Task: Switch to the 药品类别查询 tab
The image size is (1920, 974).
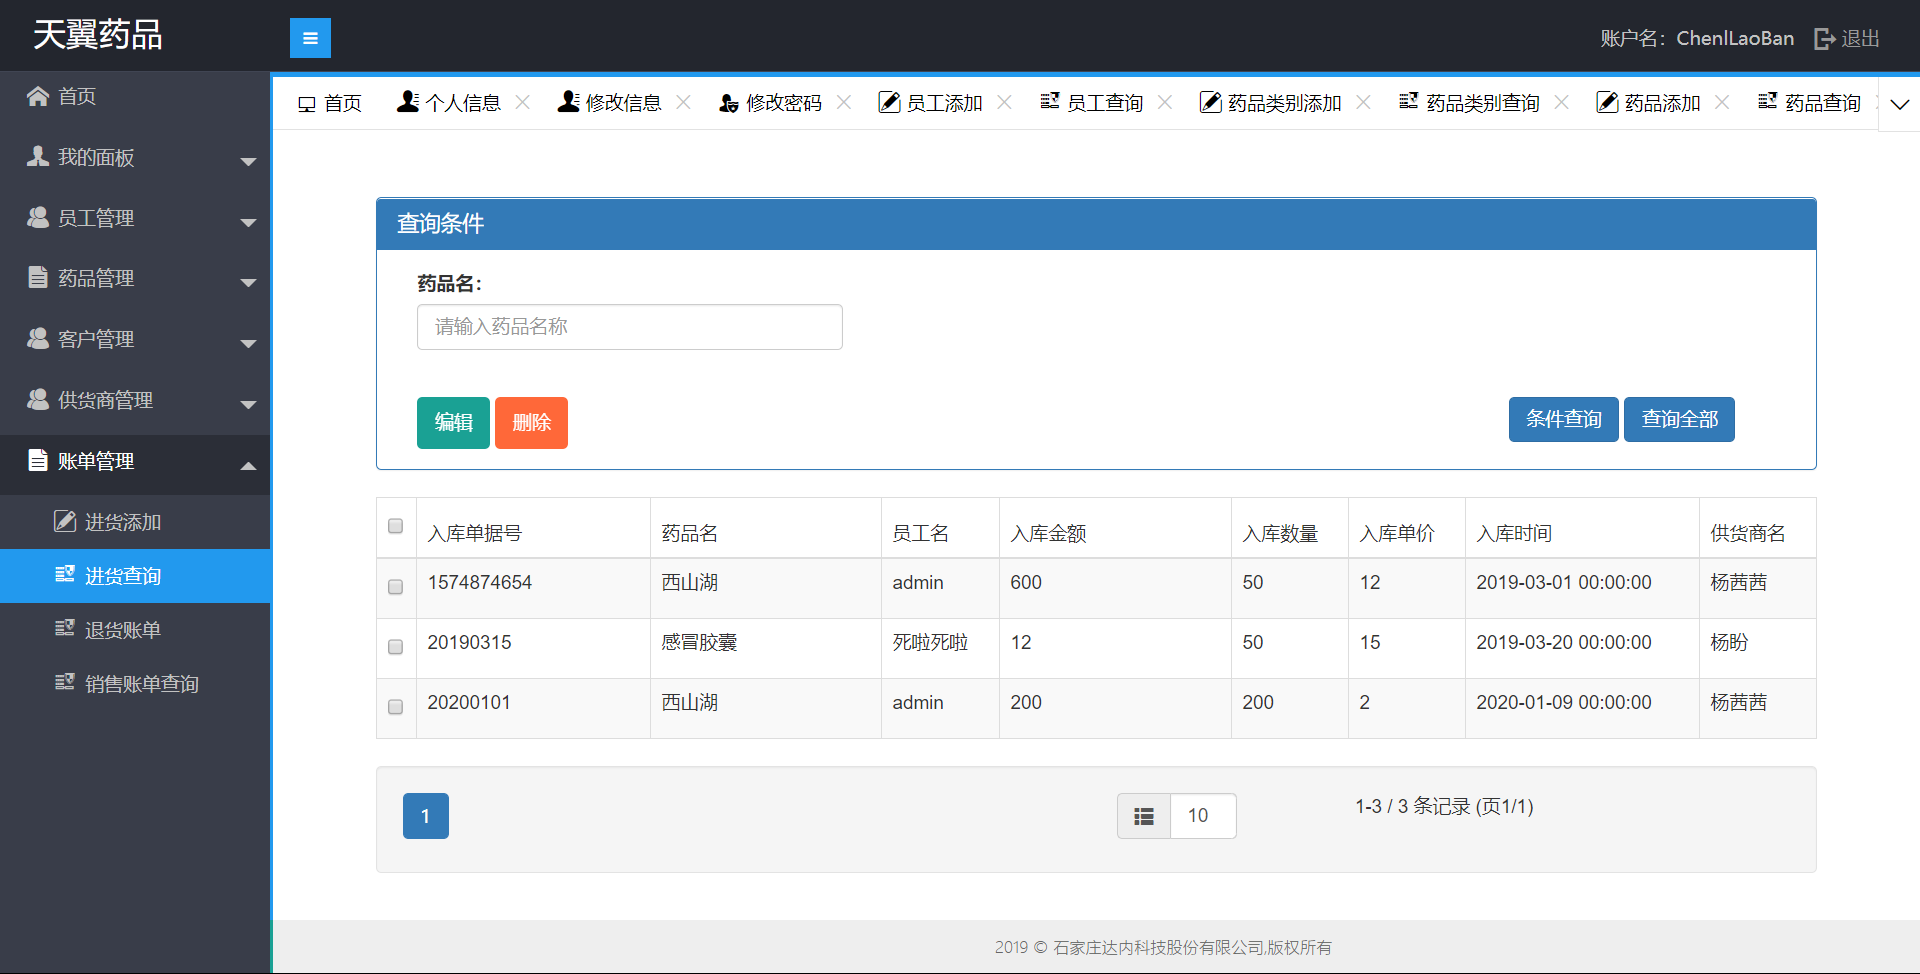Action: [x=1470, y=102]
